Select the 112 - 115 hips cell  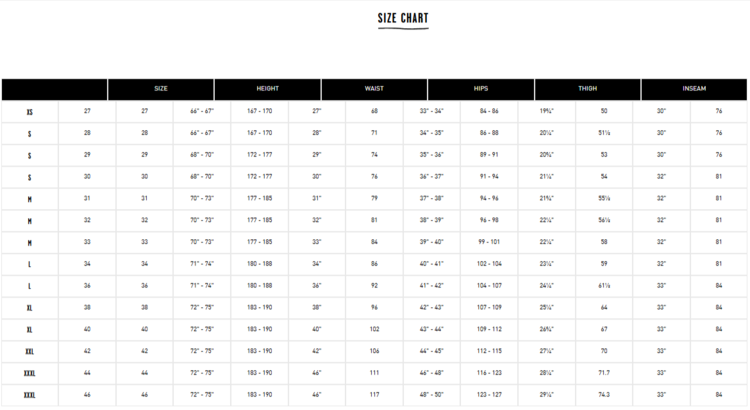point(489,351)
